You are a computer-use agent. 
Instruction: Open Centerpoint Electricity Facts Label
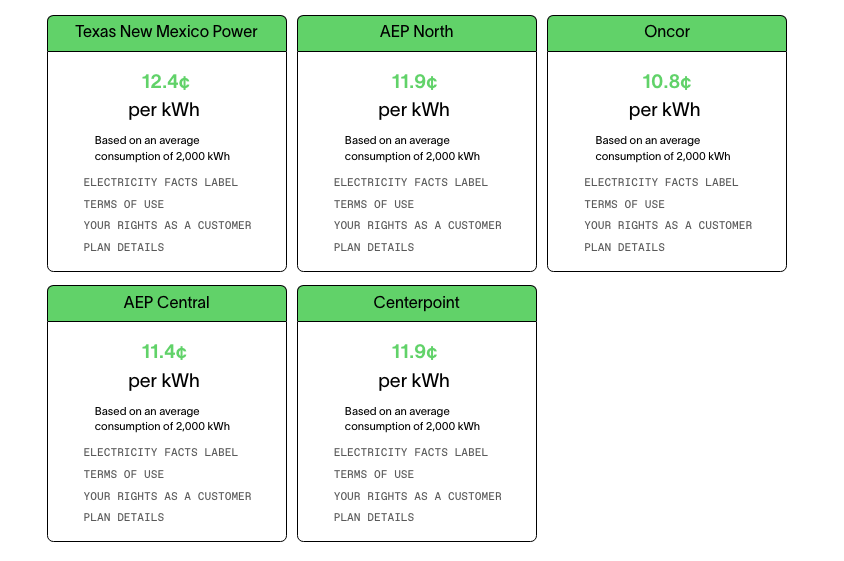pos(411,453)
